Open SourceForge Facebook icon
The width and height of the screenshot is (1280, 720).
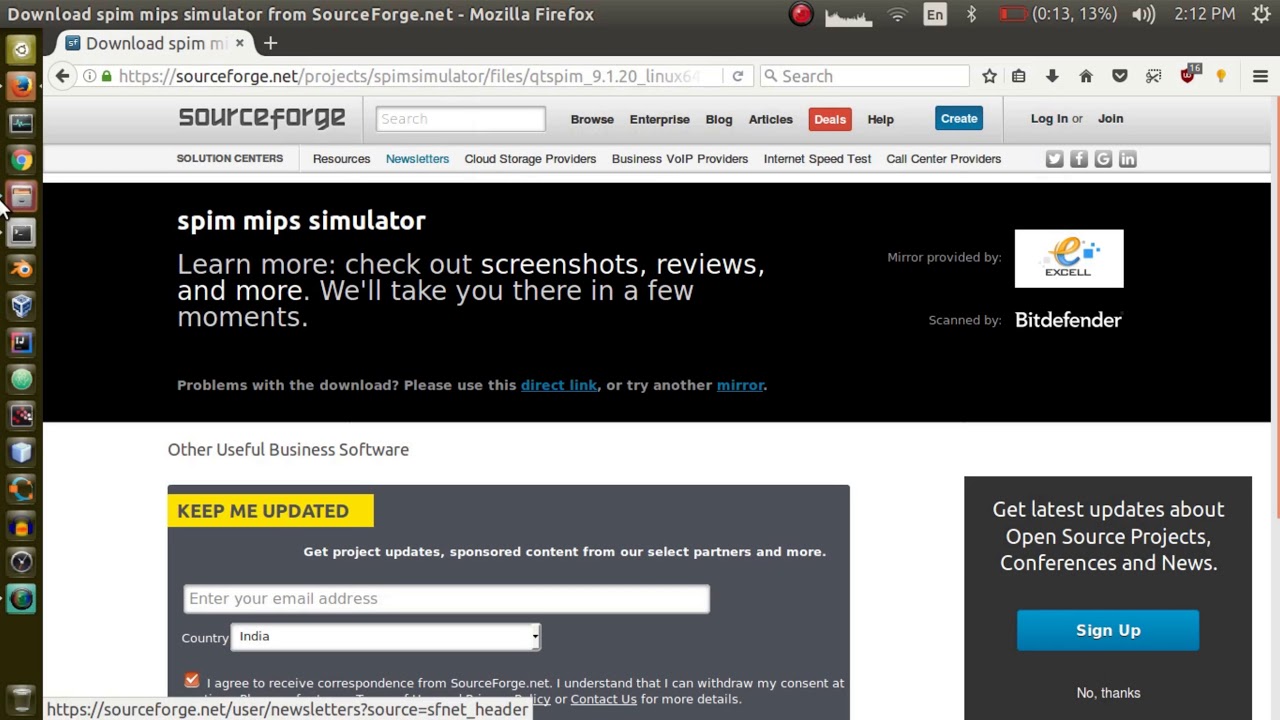pyautogui.click(x=1079, y=159)
